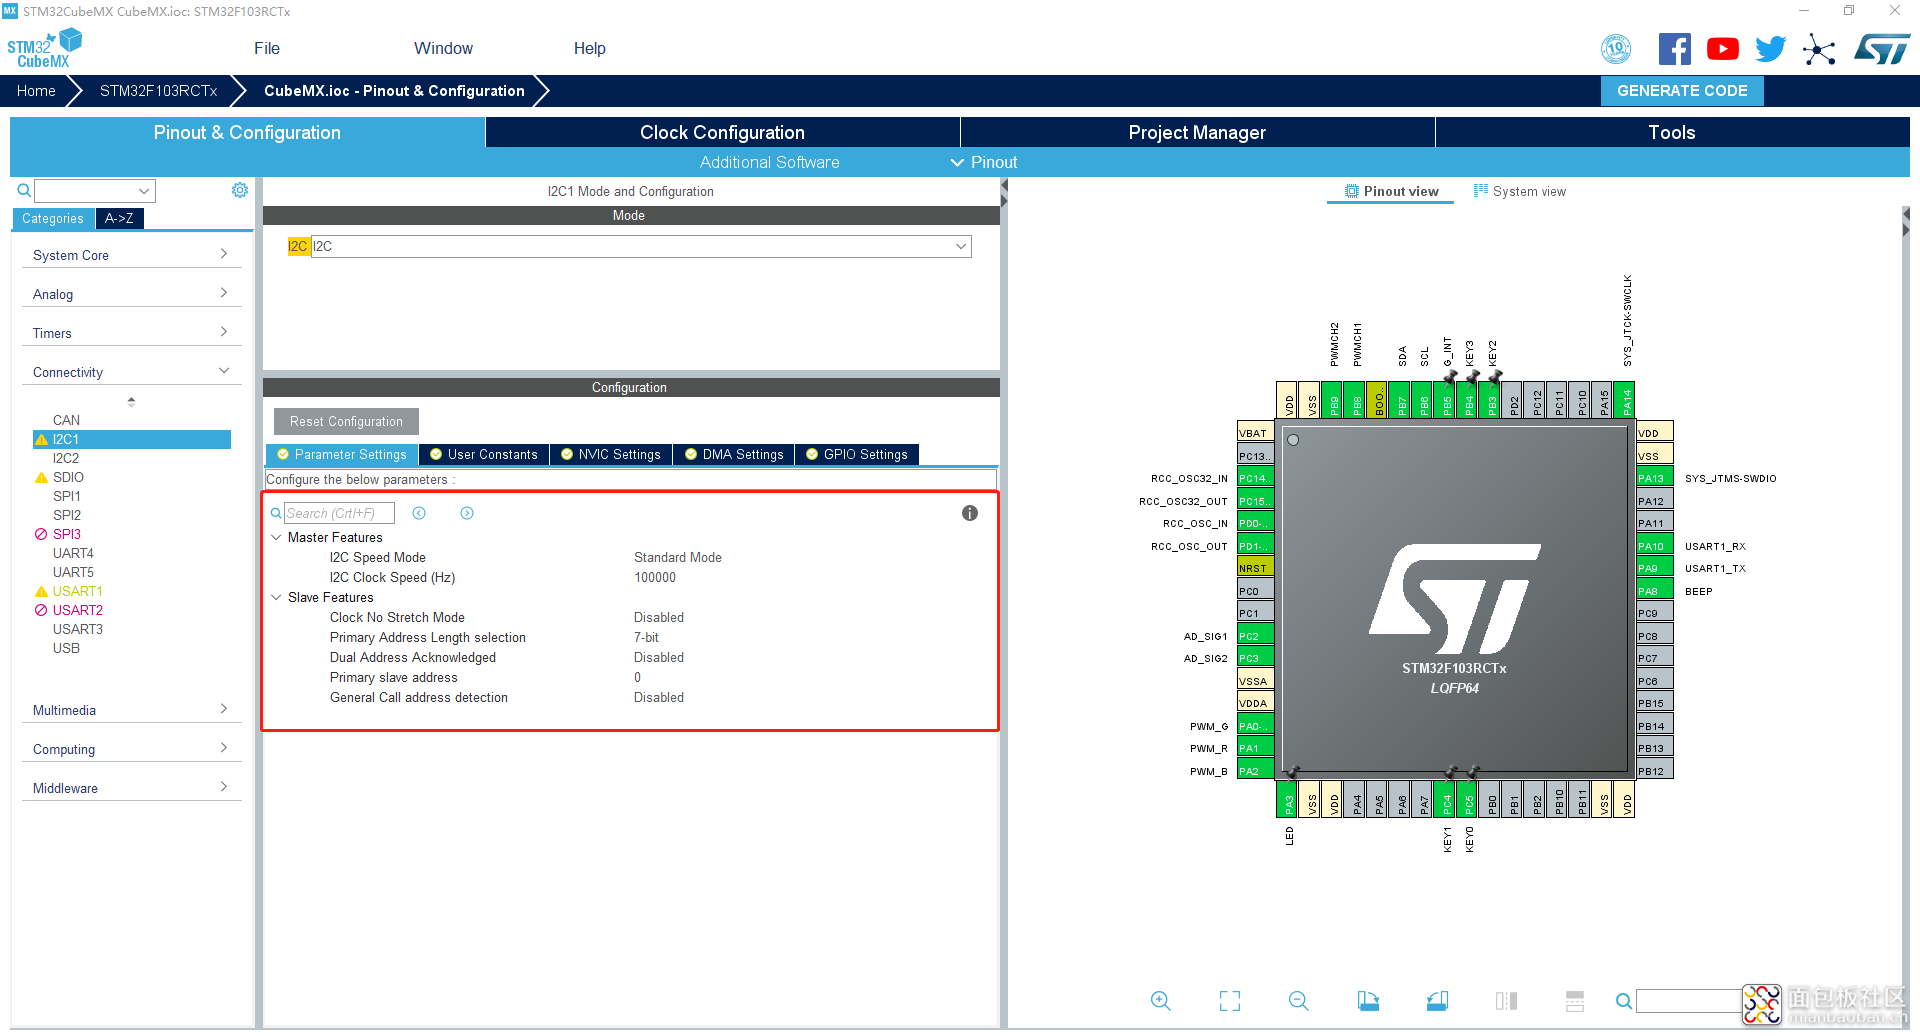The image size is (1920, 1036).
Task: Go to next parameter search result
Action: tap(467, 513)
